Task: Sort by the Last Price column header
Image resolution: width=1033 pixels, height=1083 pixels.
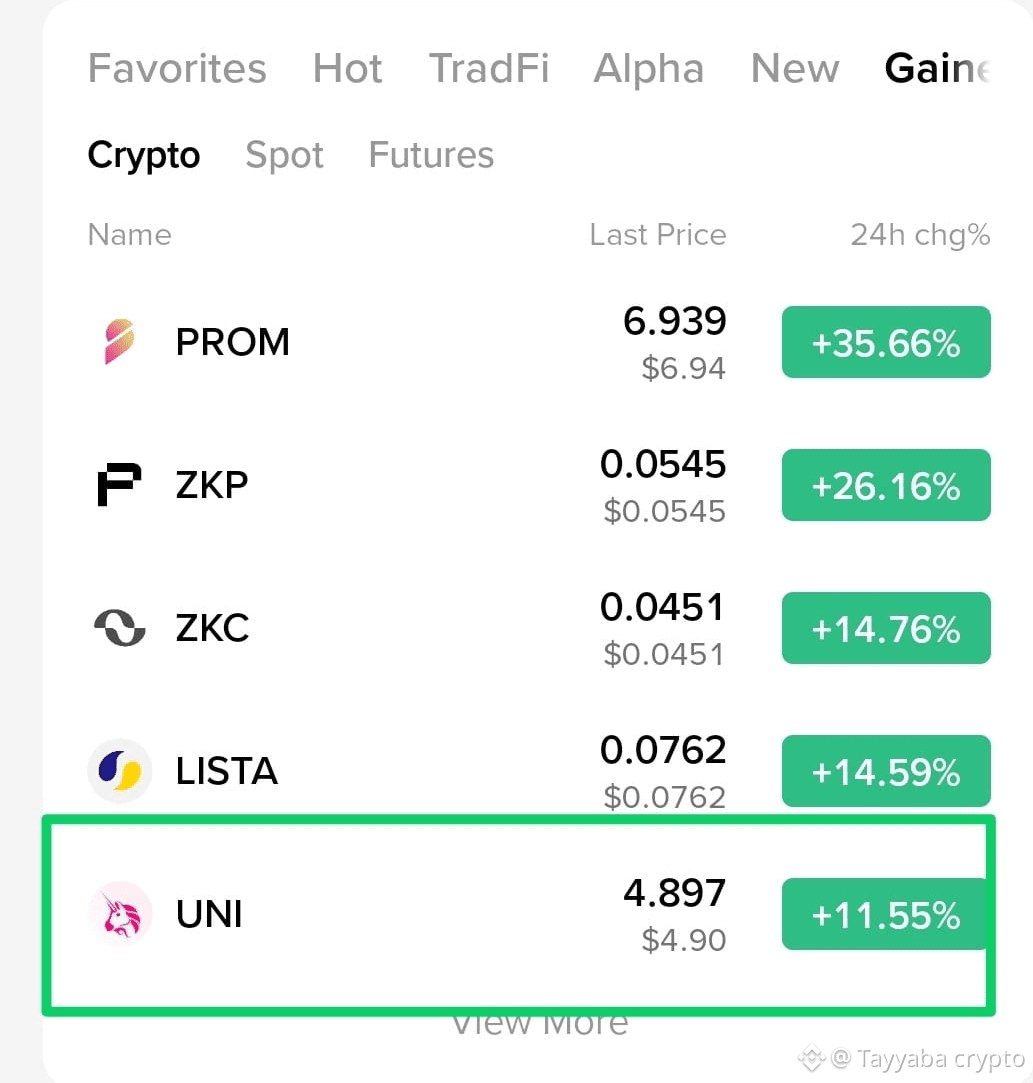Action: click(x=658, y=235)
